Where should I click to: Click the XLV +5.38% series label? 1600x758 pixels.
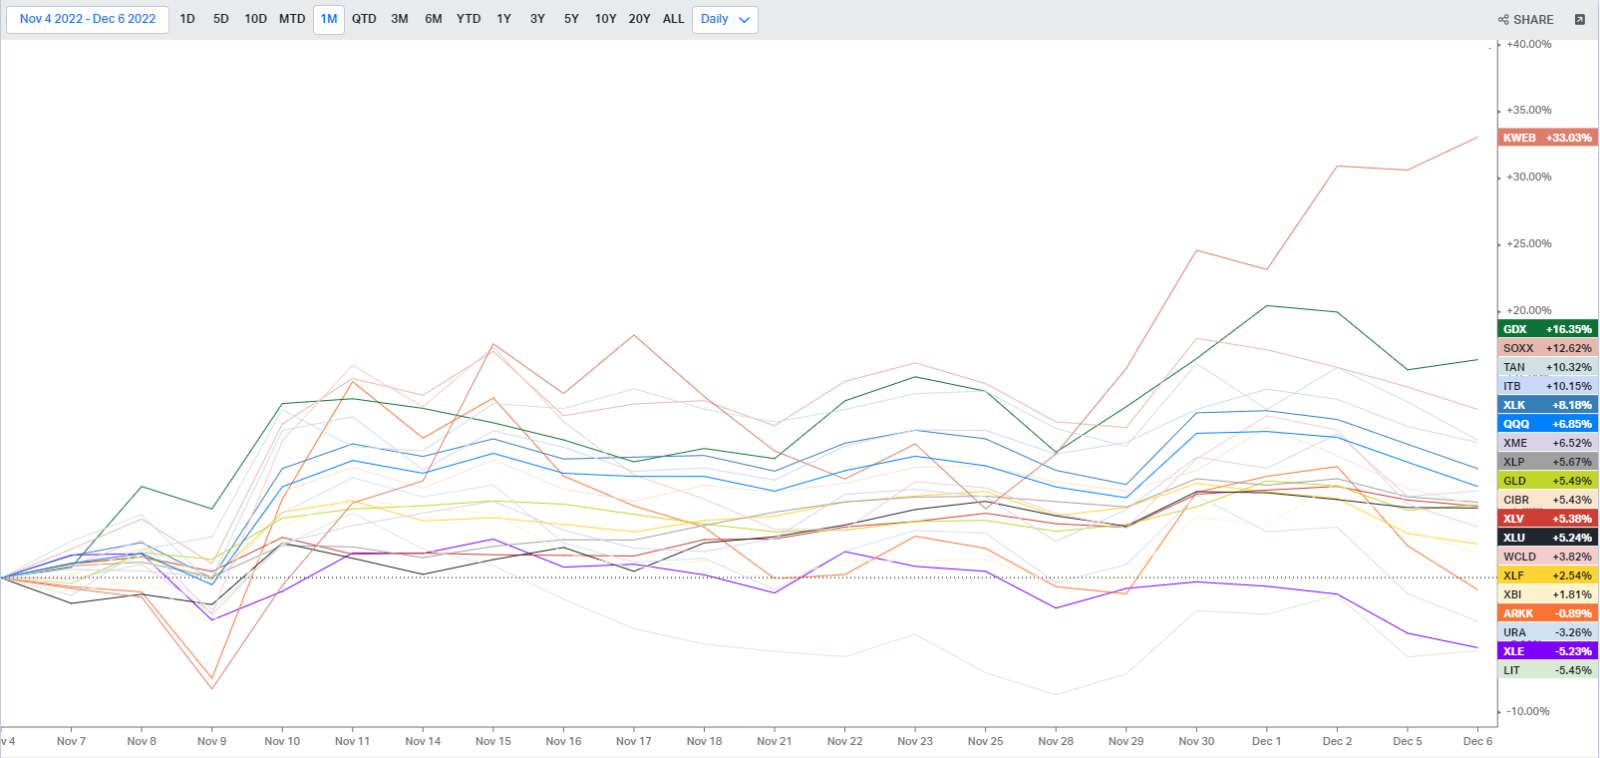(x=1548, y=519)
